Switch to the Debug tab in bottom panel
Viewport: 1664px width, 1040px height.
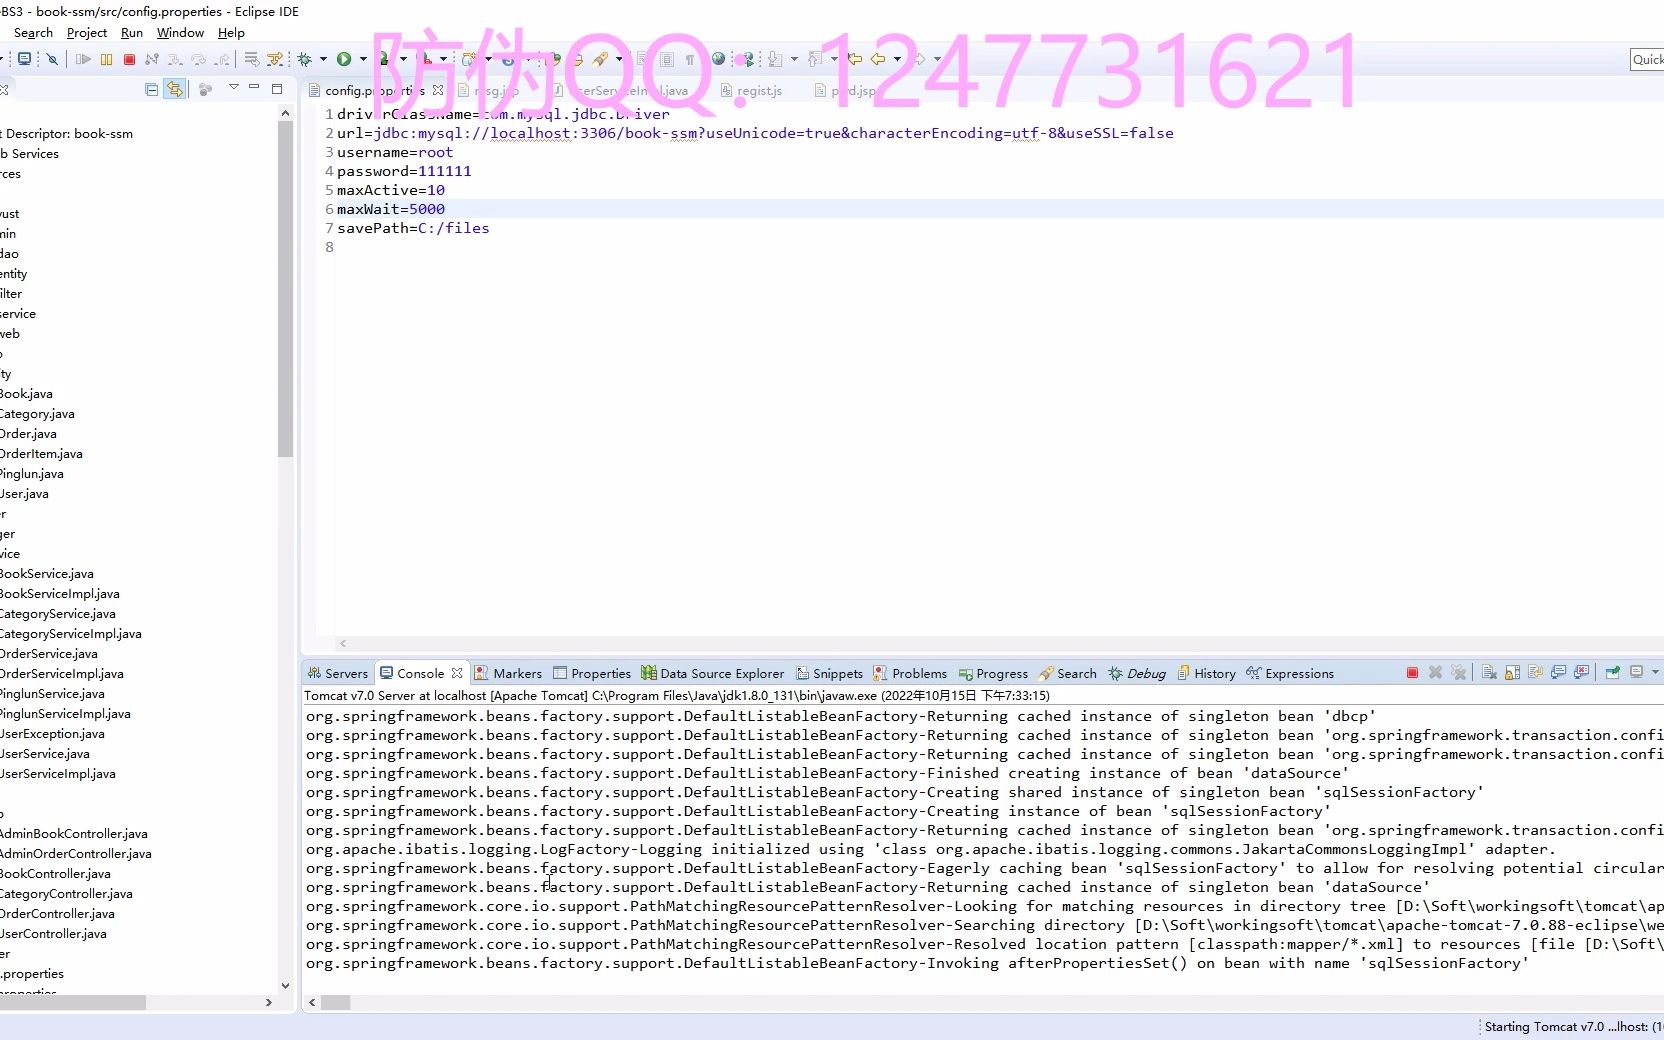click(x=1137, y=673)
